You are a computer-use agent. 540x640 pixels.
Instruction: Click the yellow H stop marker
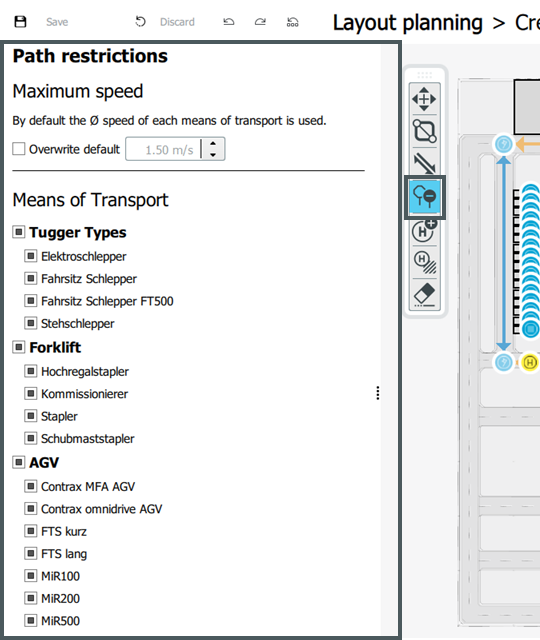[x=529, y=362]
